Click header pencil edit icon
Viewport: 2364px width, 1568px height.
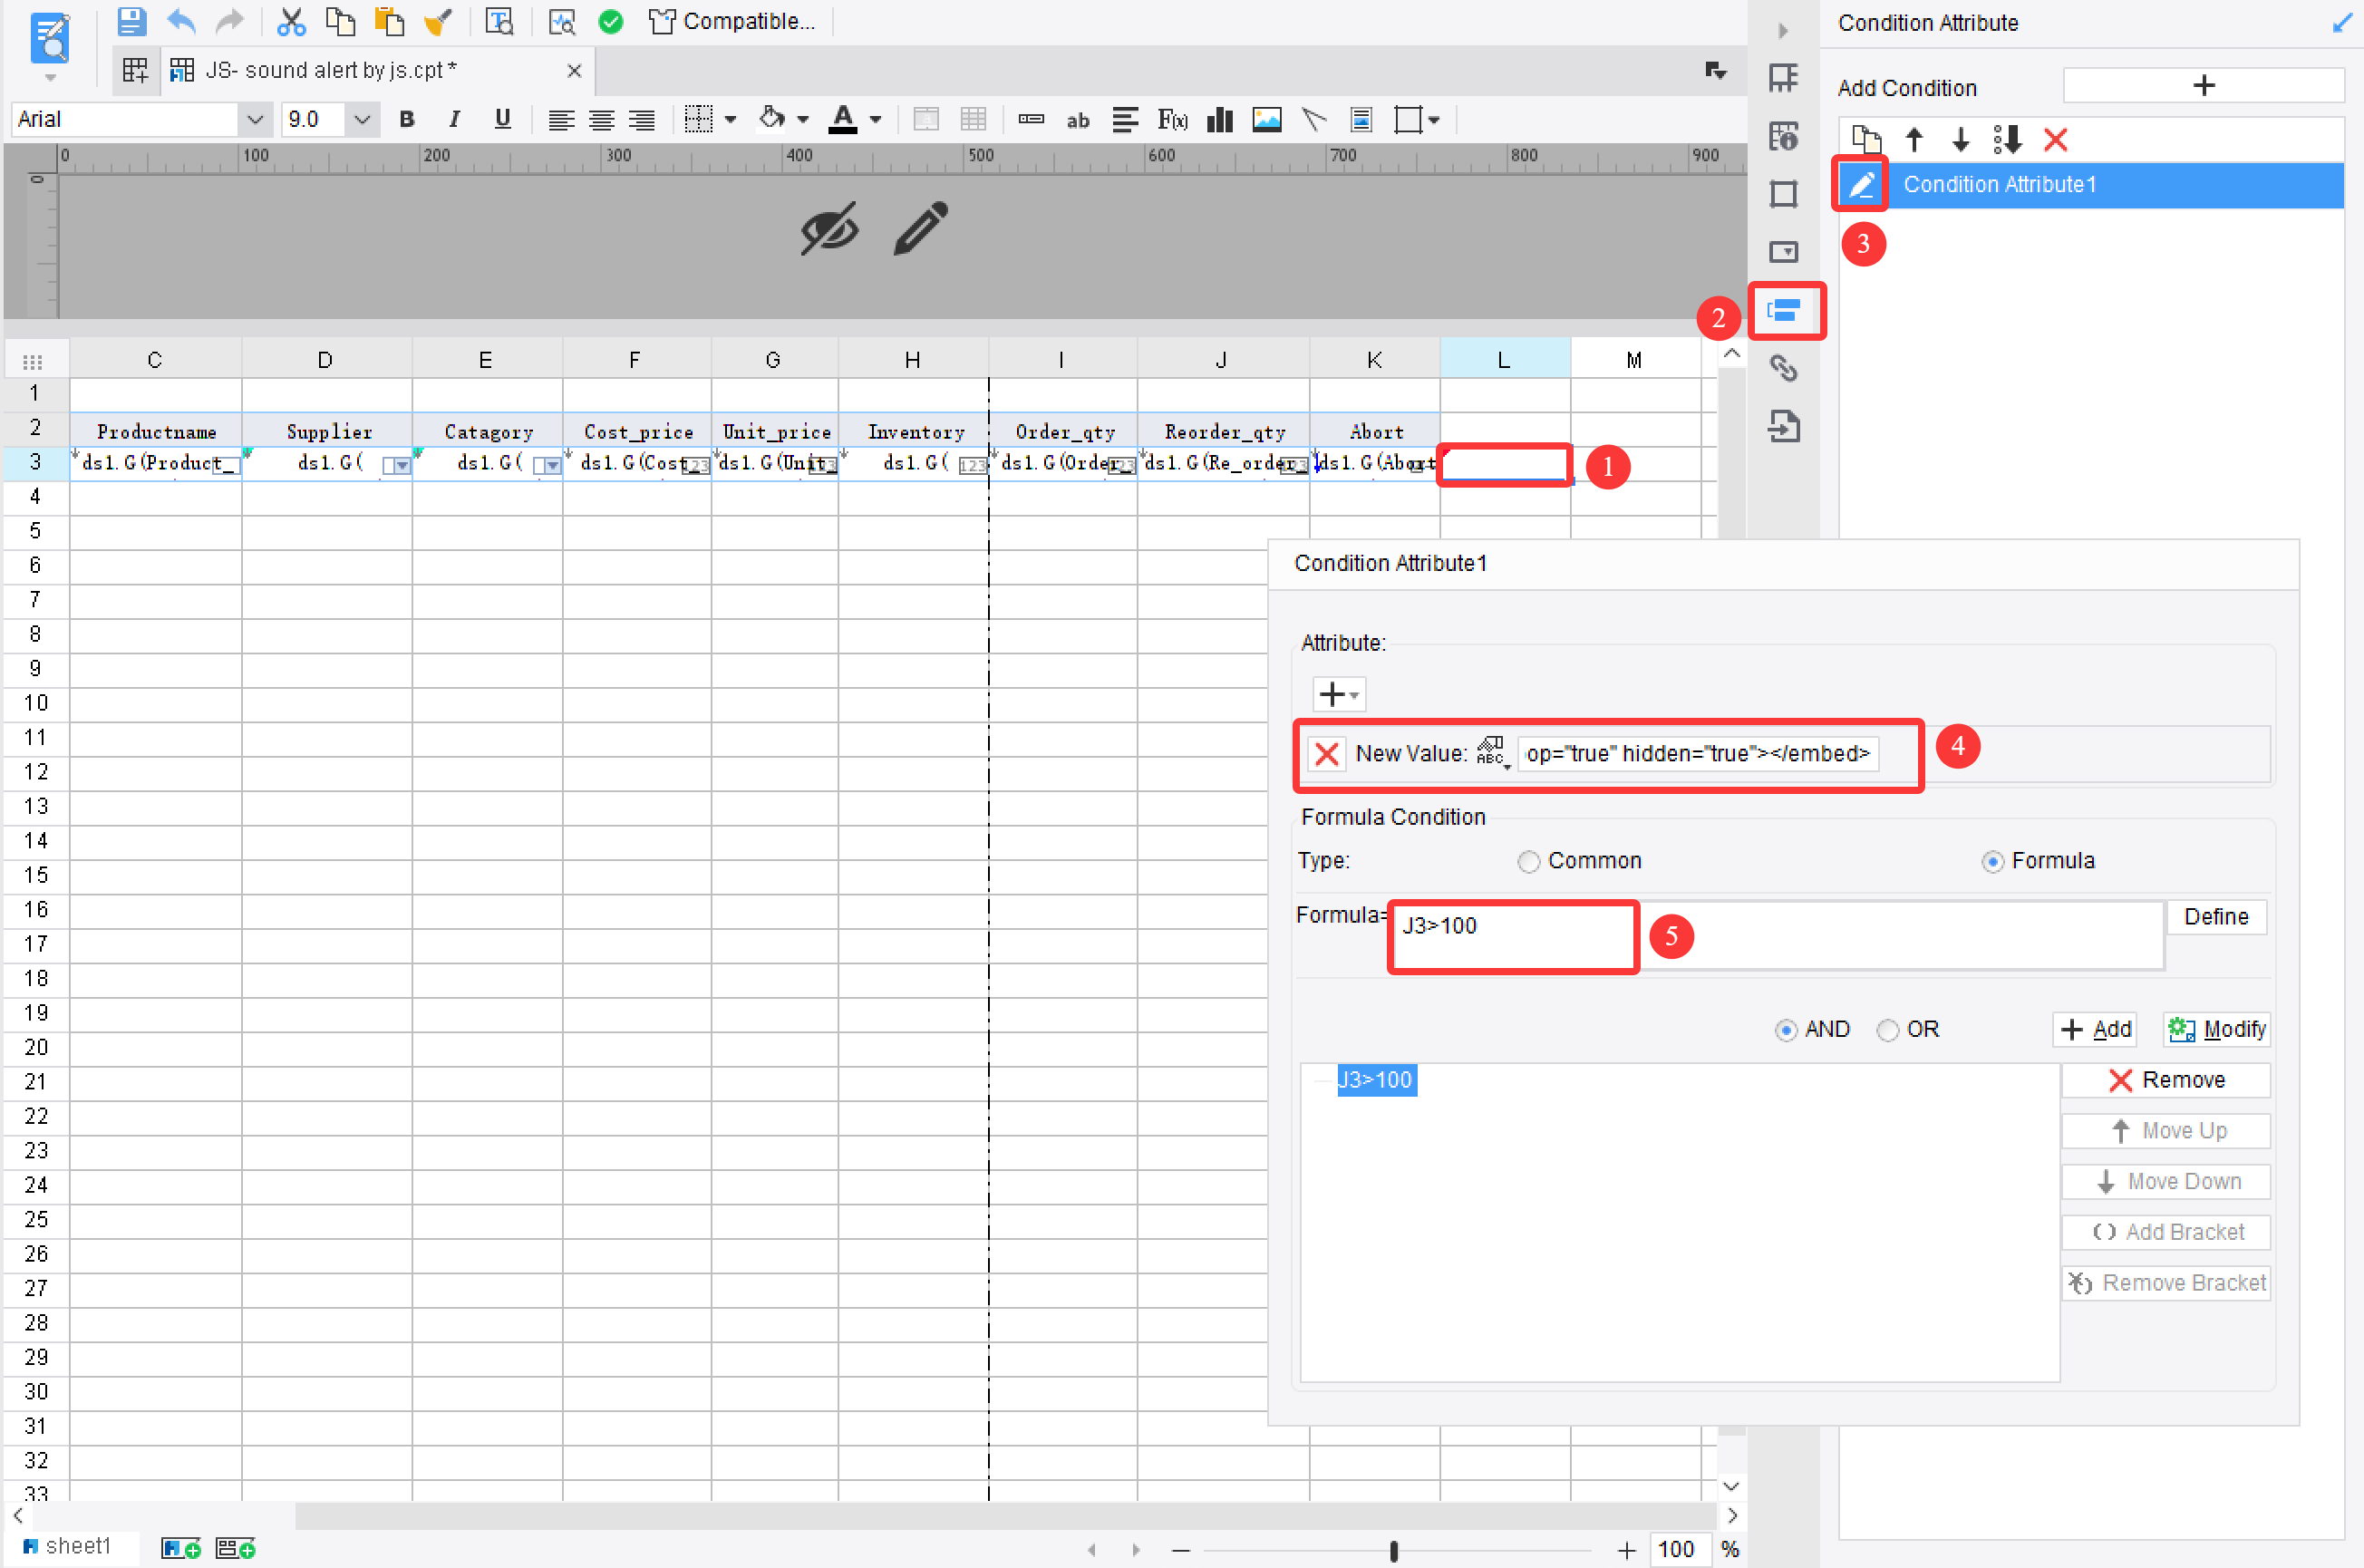pyautogui.click(x=920, y=228)
